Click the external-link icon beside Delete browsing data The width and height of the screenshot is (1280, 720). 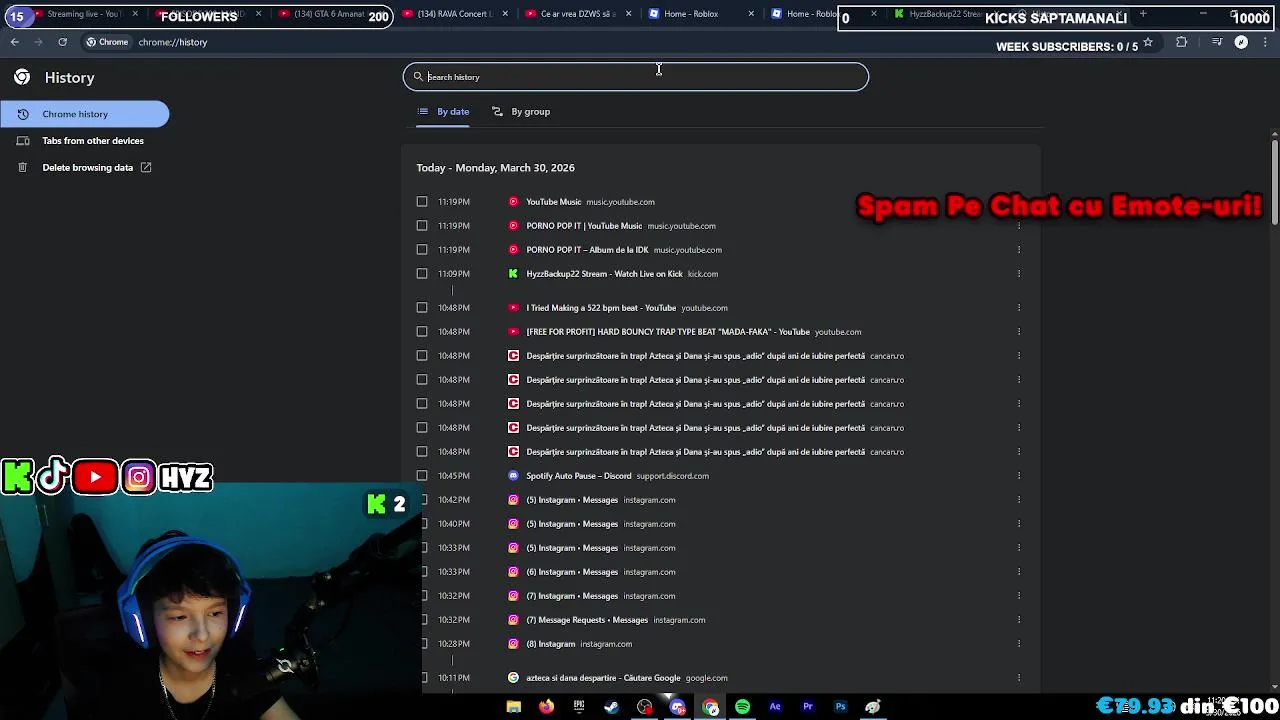(x=146, y=167)
